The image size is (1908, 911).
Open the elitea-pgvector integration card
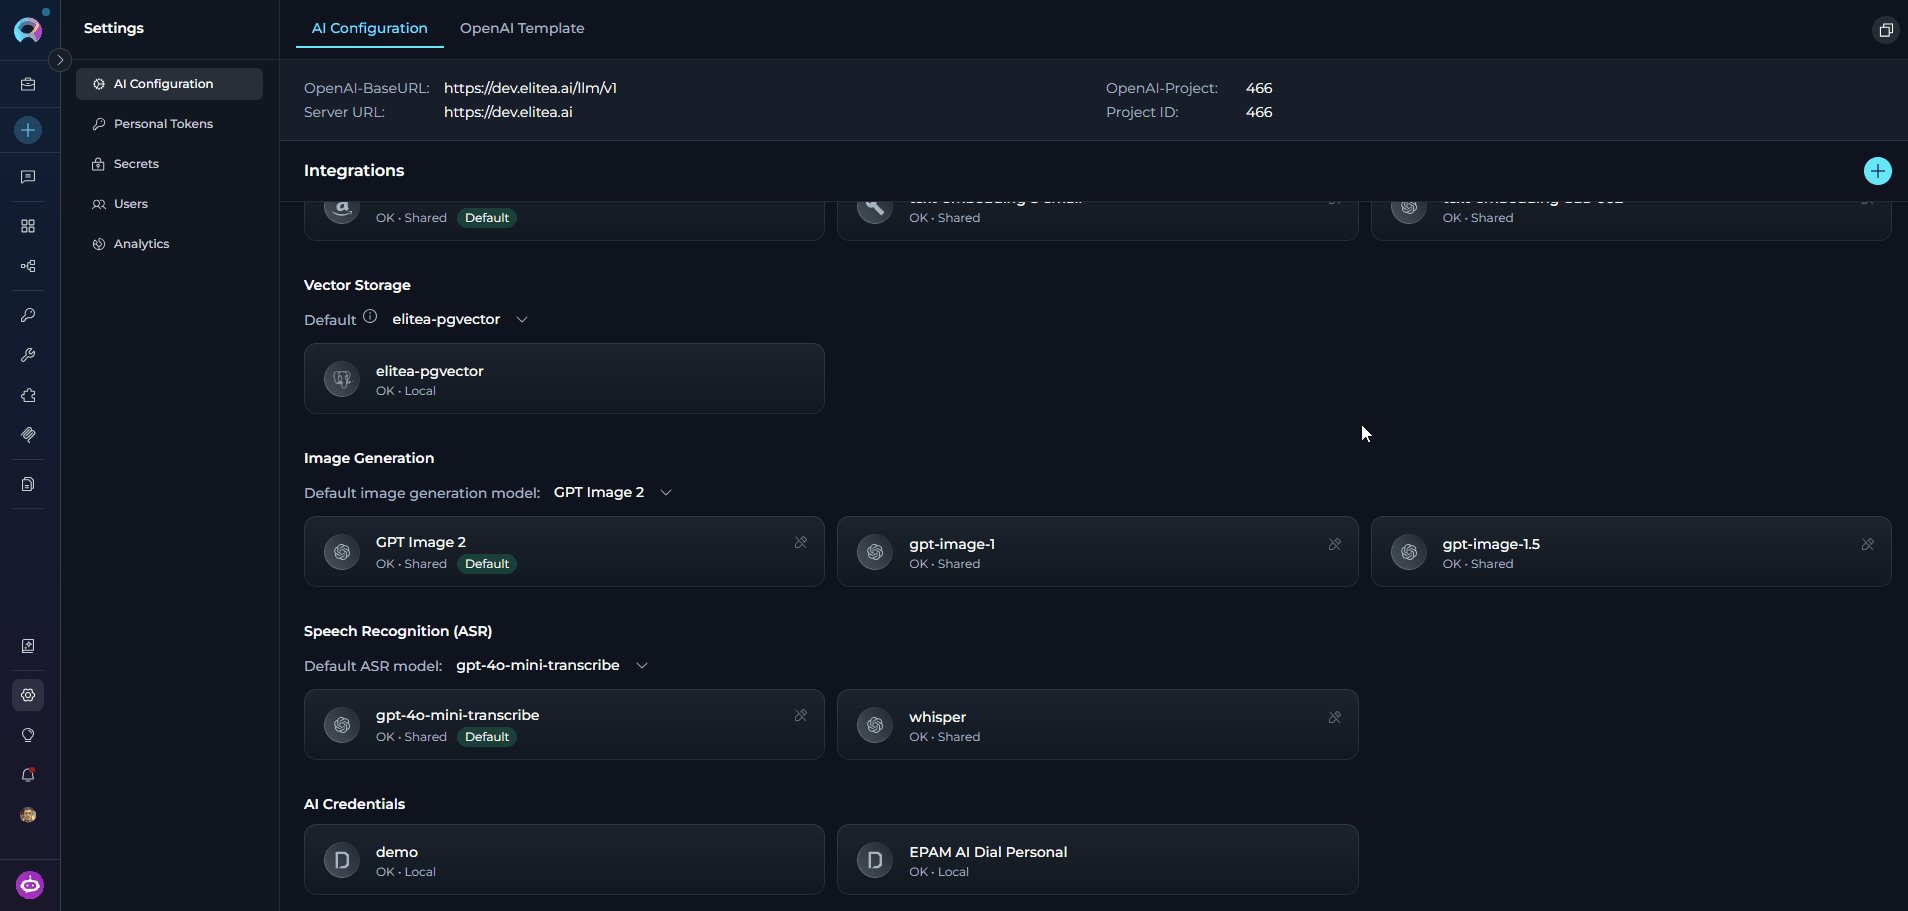click(564, 379)
